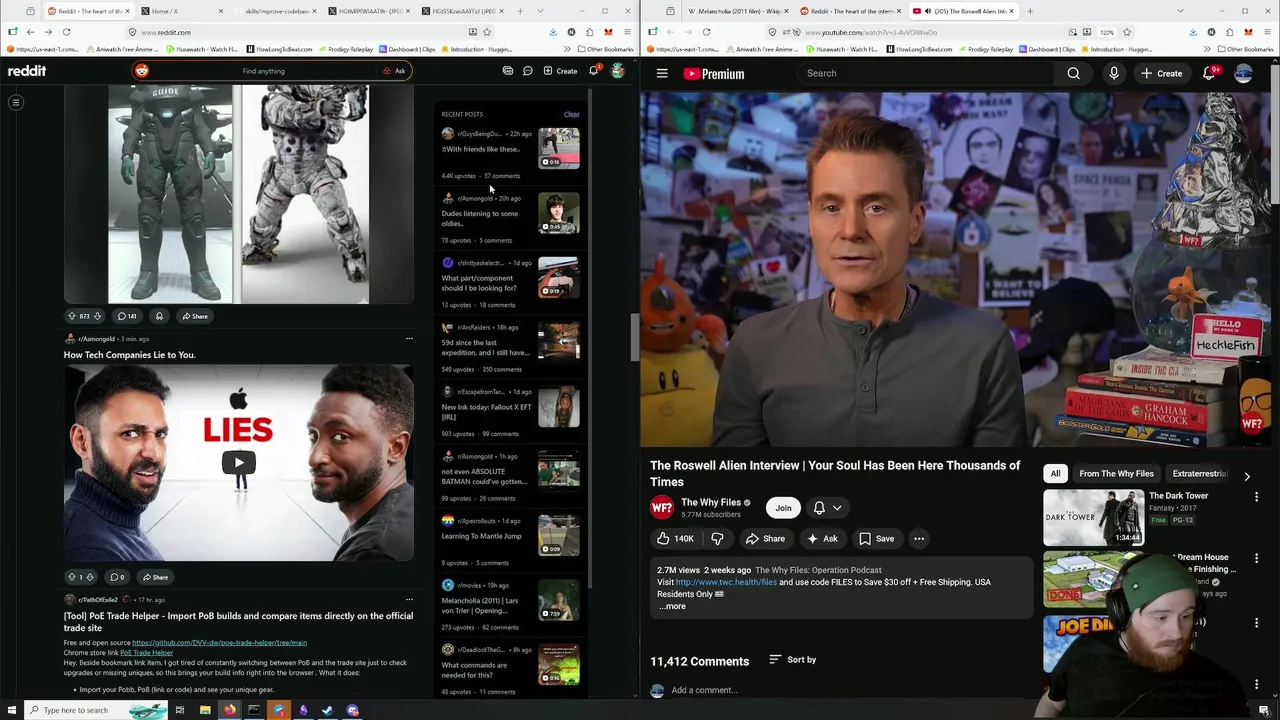Create a new Reddit post

click(x=560, y=71)
